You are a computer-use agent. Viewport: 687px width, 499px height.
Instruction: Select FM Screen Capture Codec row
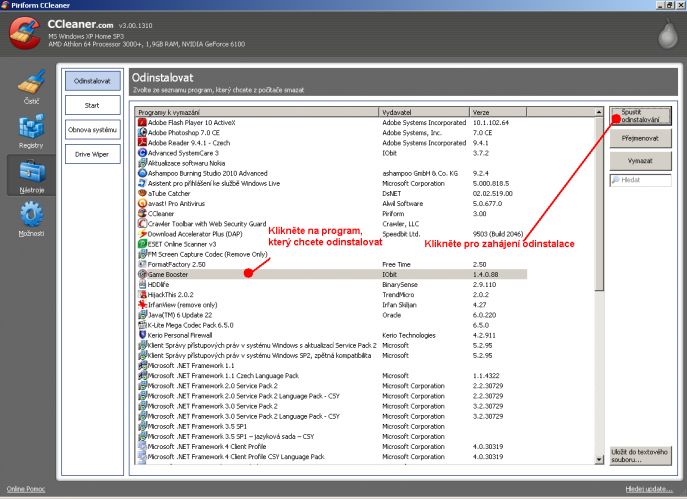pos(332,254)
